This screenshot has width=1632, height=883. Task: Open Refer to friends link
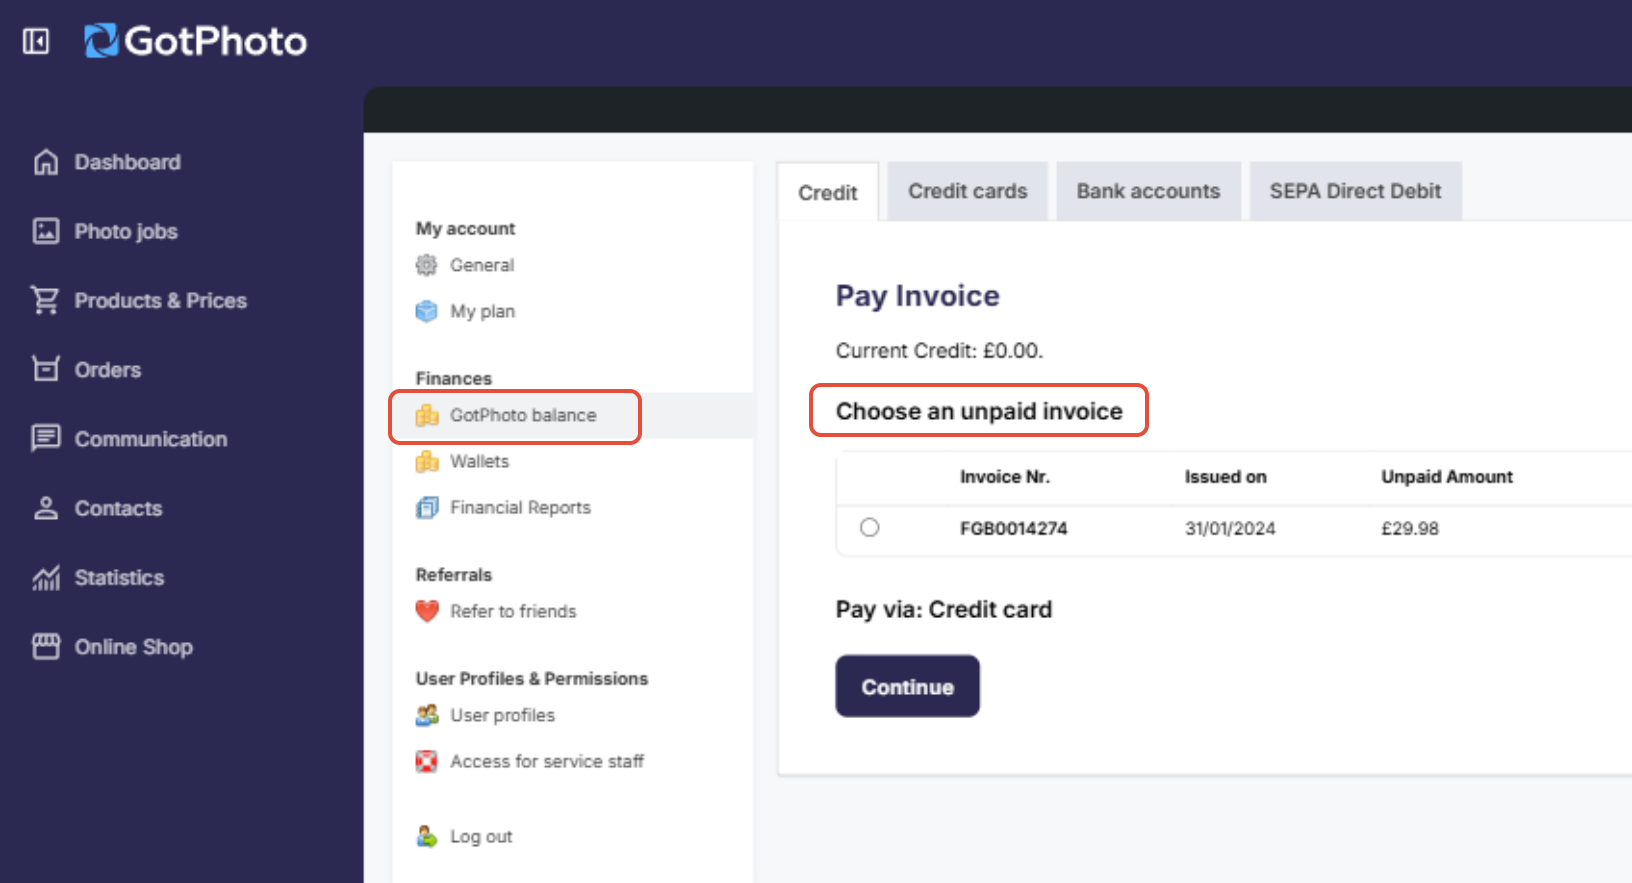[513, 611]
